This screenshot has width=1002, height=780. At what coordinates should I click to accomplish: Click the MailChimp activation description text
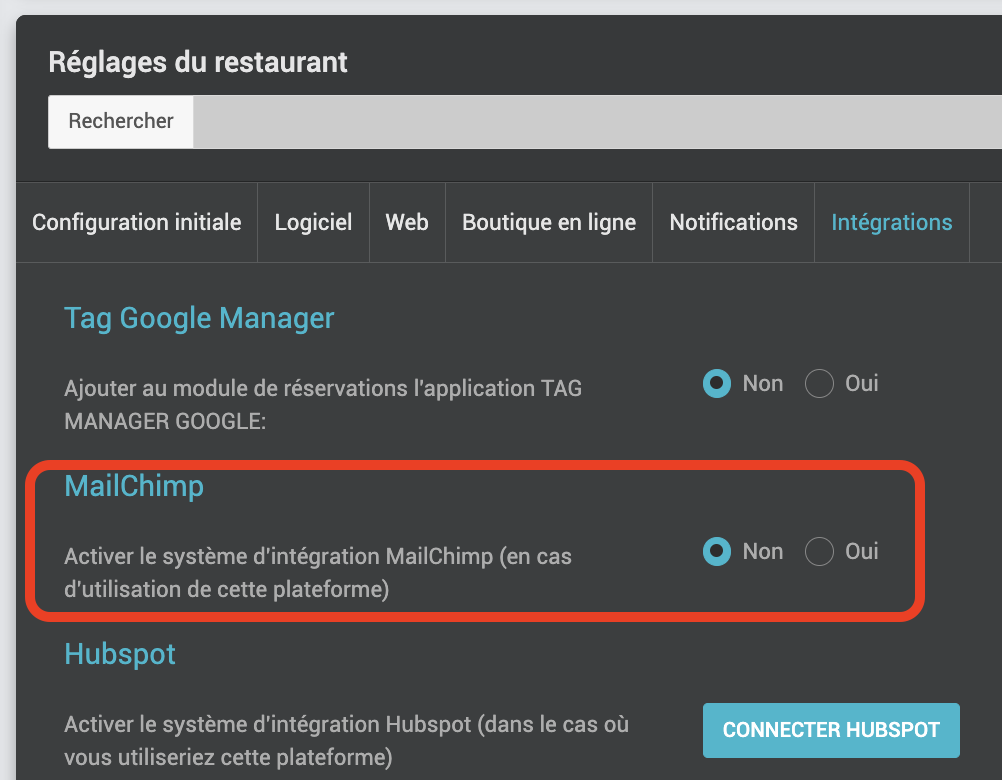click(318, 573)
